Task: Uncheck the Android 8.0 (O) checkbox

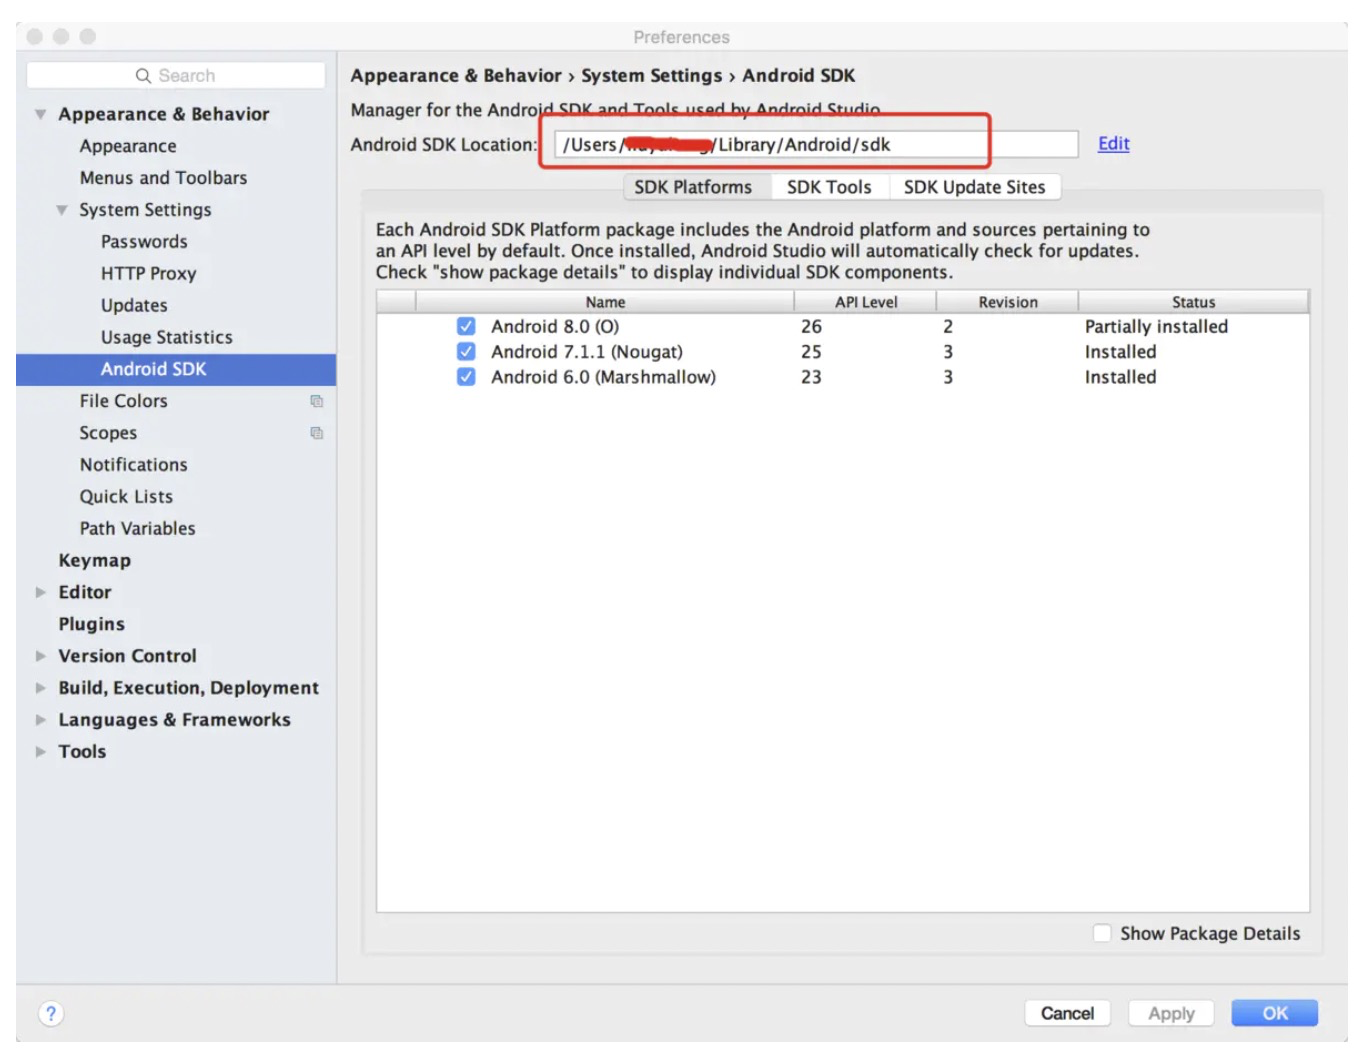Action: coord(466,326)
